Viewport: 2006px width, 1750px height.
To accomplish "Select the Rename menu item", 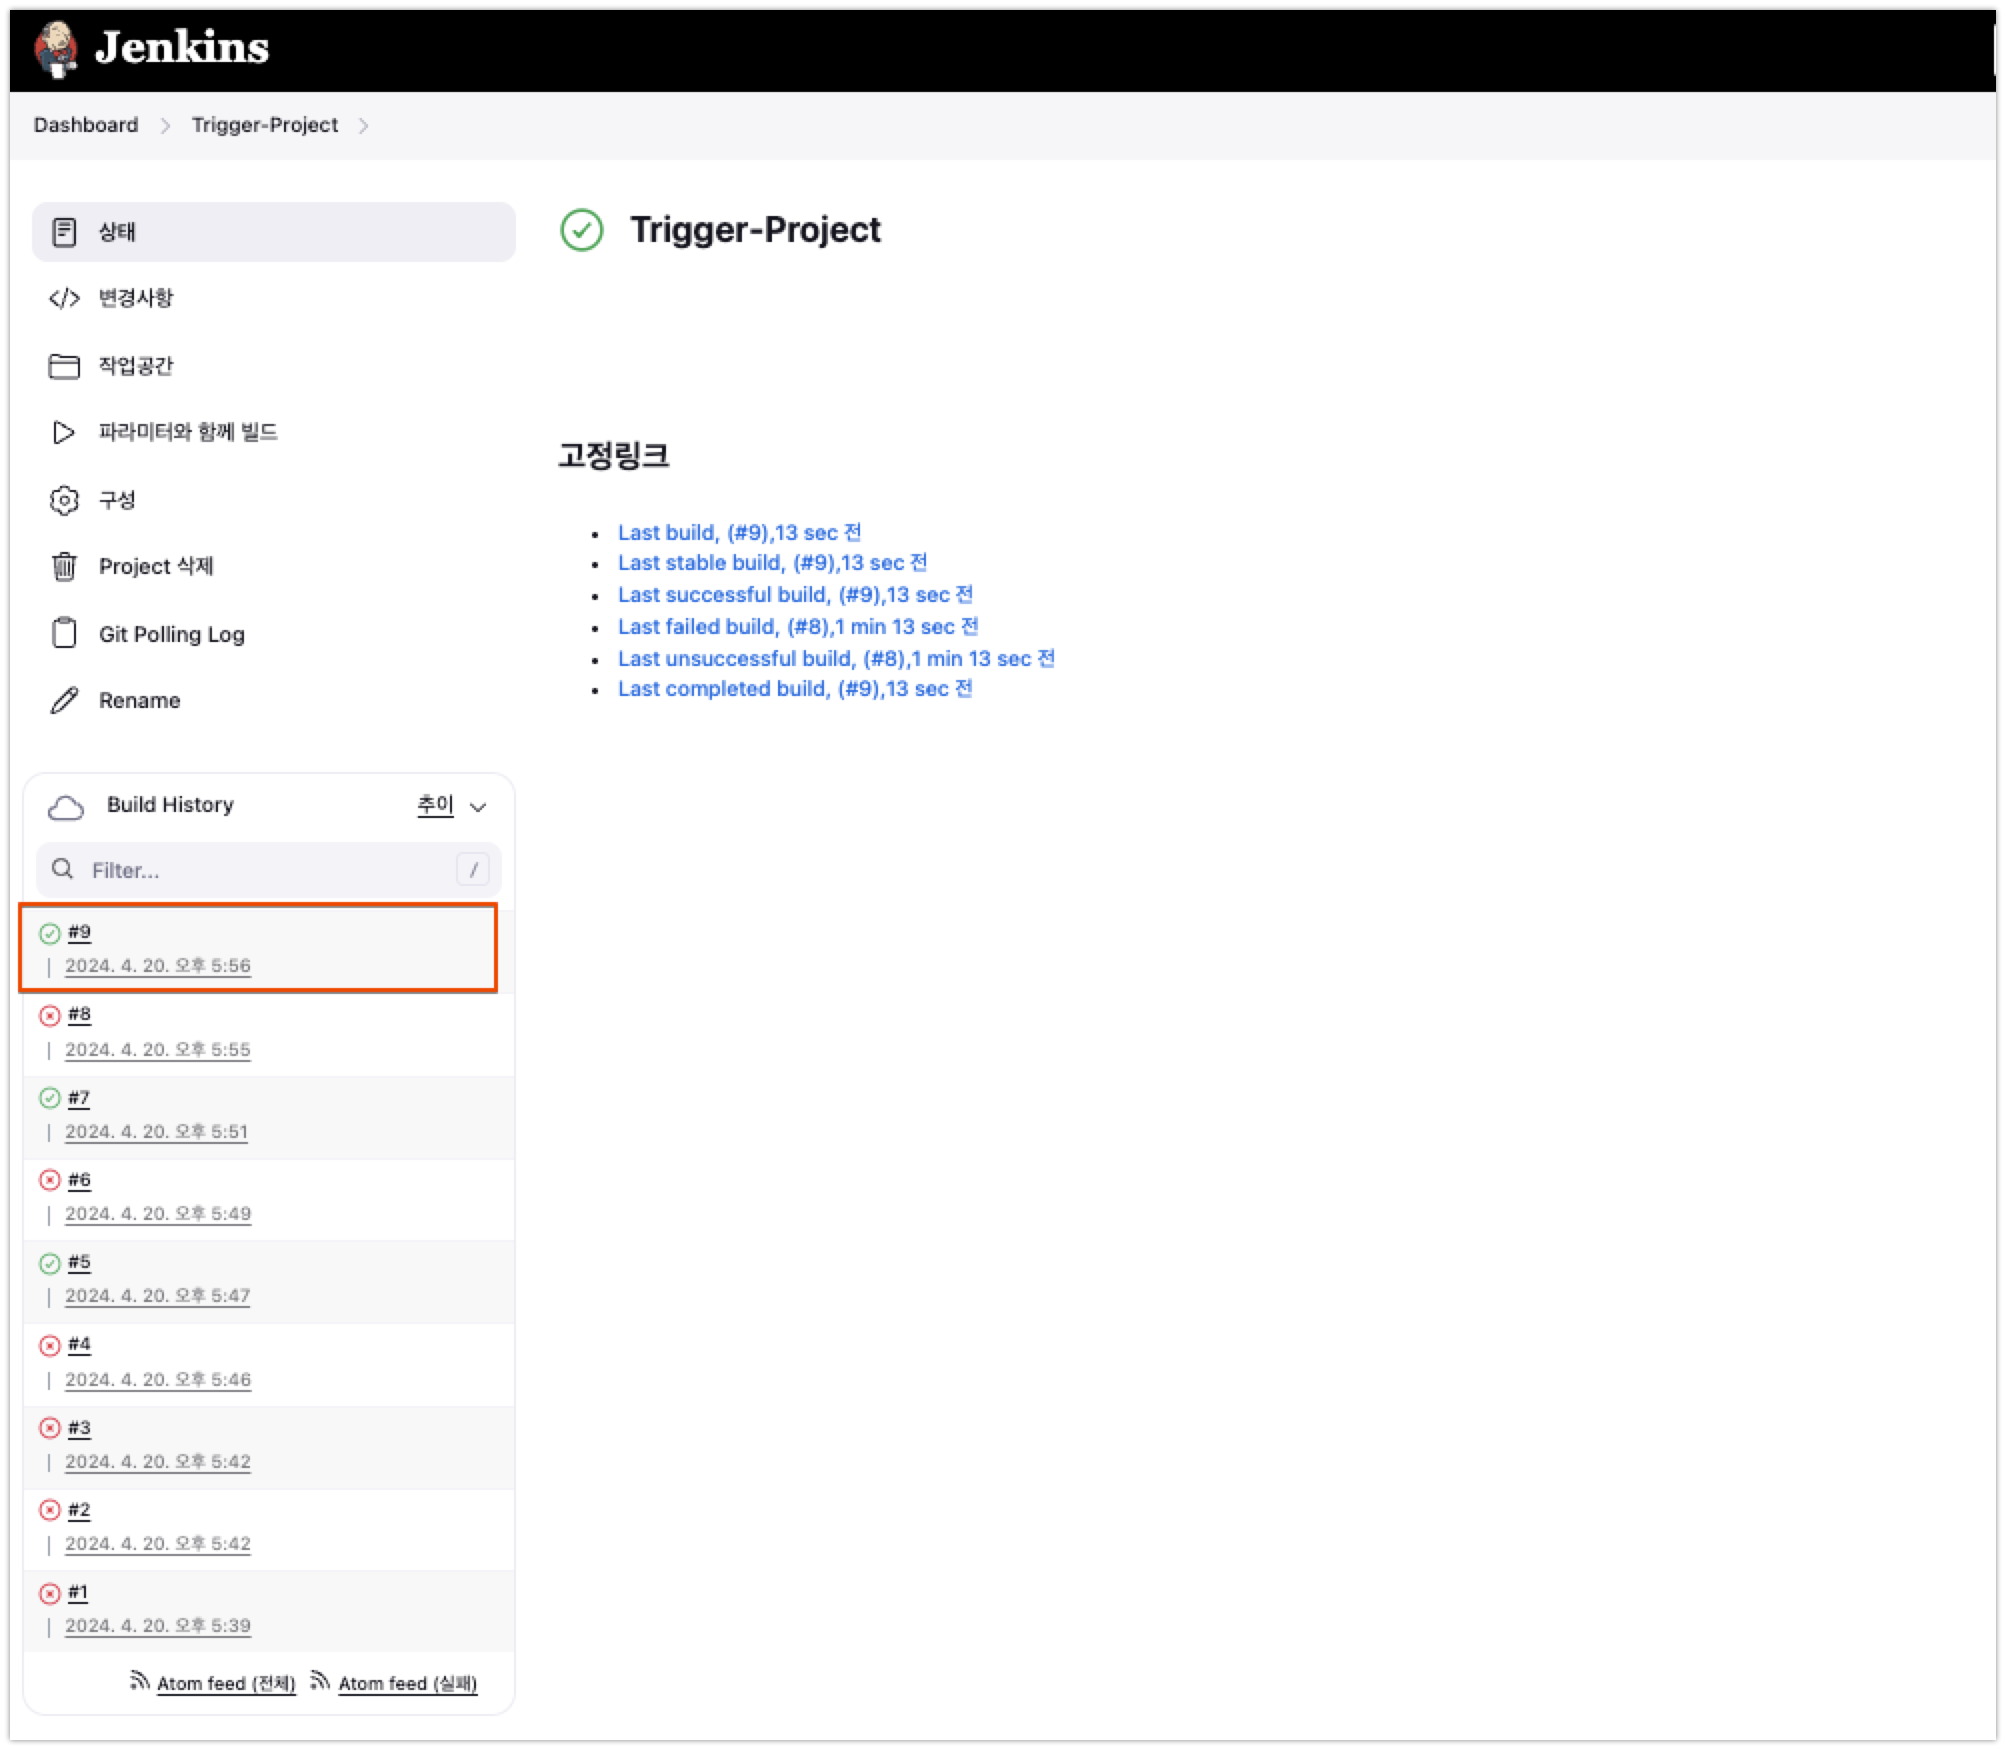I will pyautogui.click(x=274, y=700).
